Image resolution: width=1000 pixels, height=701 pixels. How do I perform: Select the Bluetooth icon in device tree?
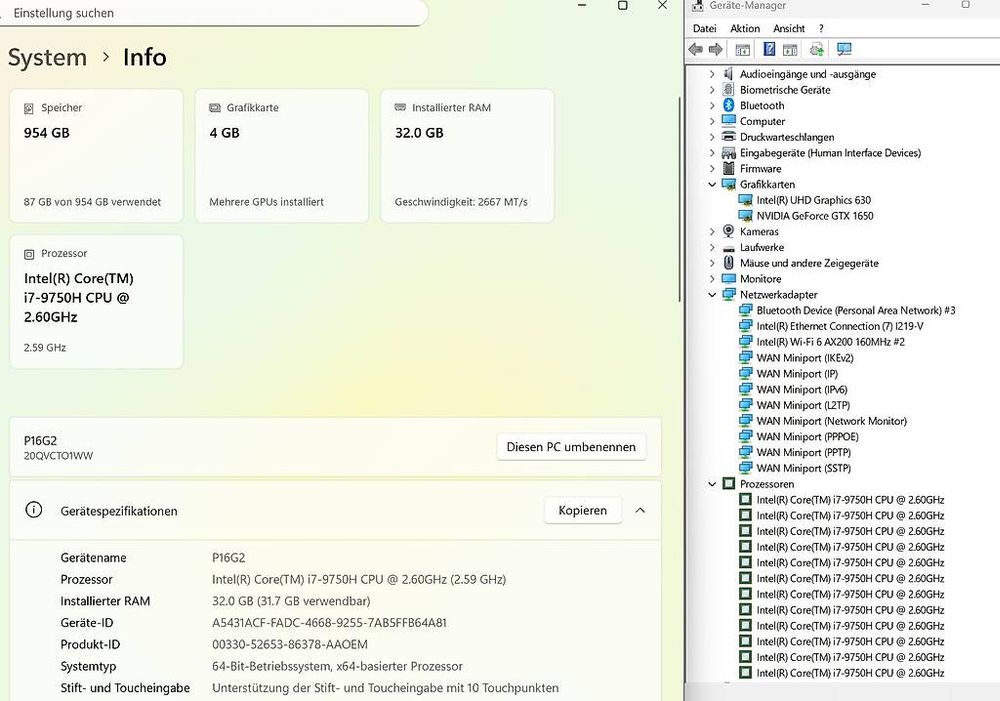pyautogui.click(x=729, y=105)
